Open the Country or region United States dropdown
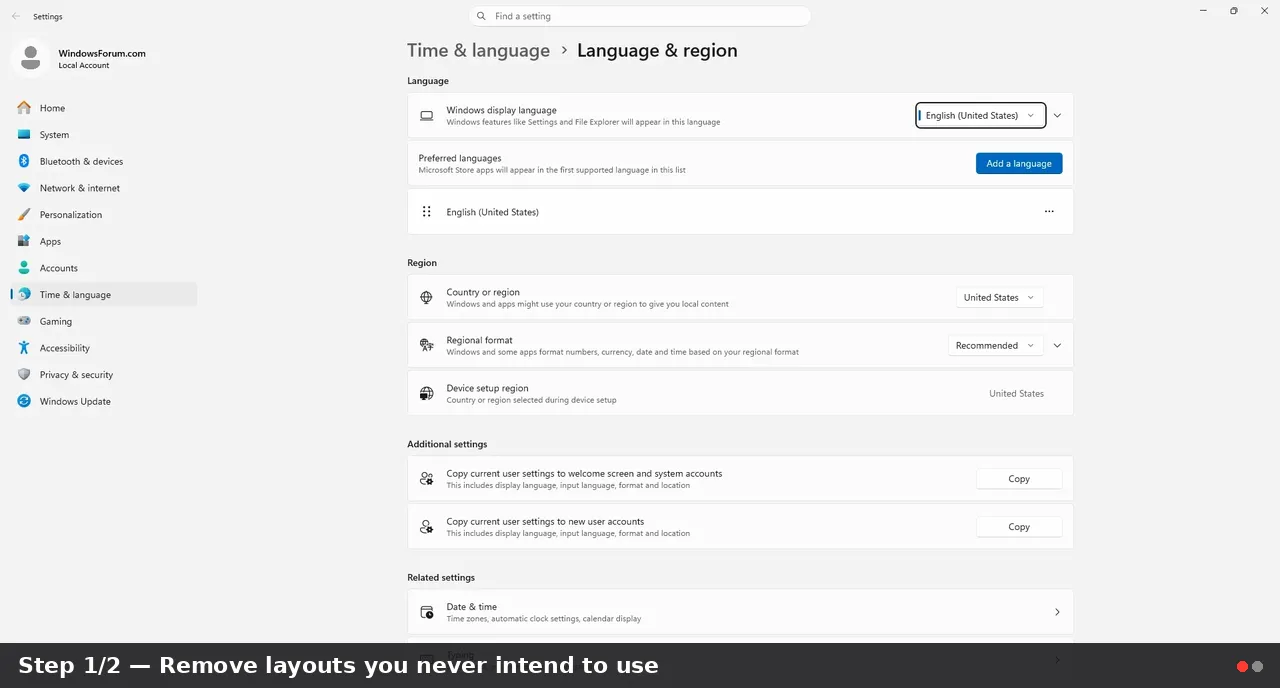Viewport: 1280px width, 688px height. (999, 298)
